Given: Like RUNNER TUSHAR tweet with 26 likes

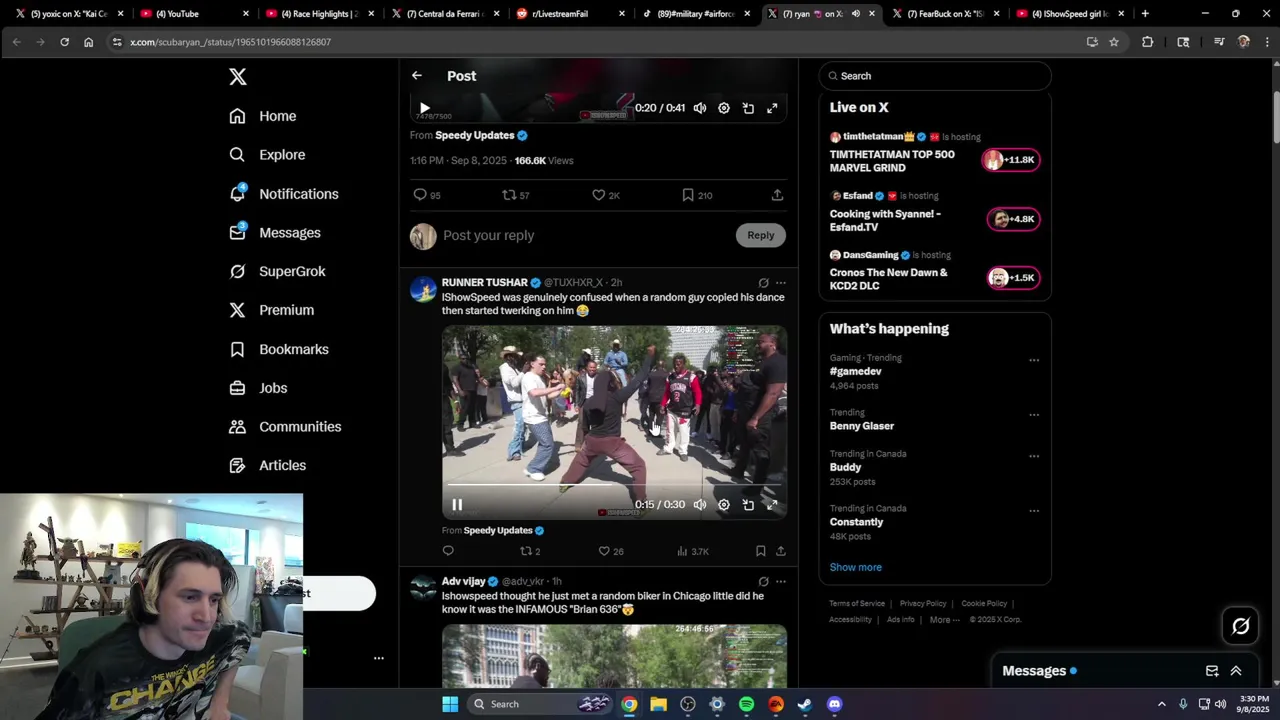Looking at the screenshot, I should [610, 551].
